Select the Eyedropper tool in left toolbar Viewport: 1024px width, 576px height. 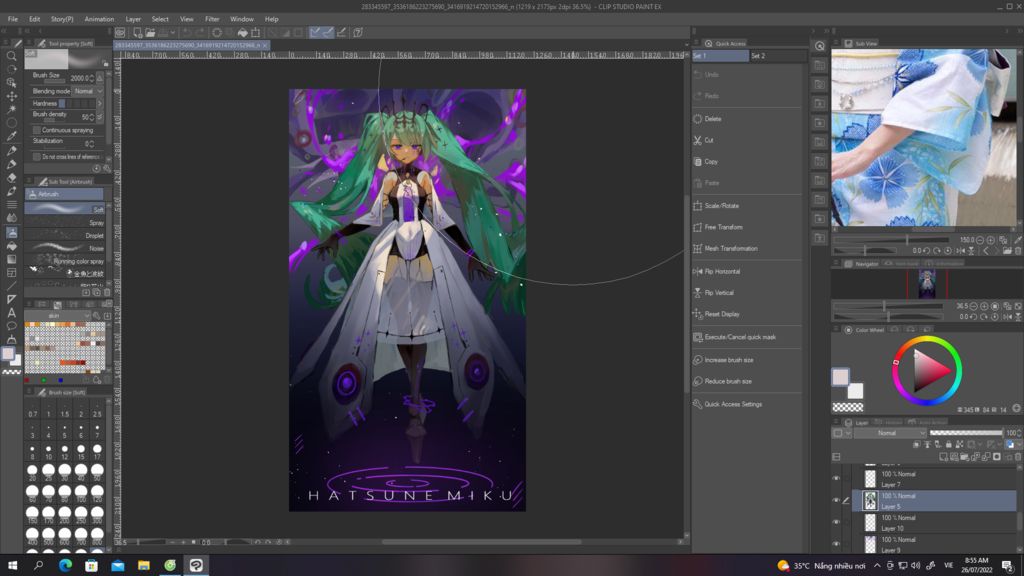11,136
